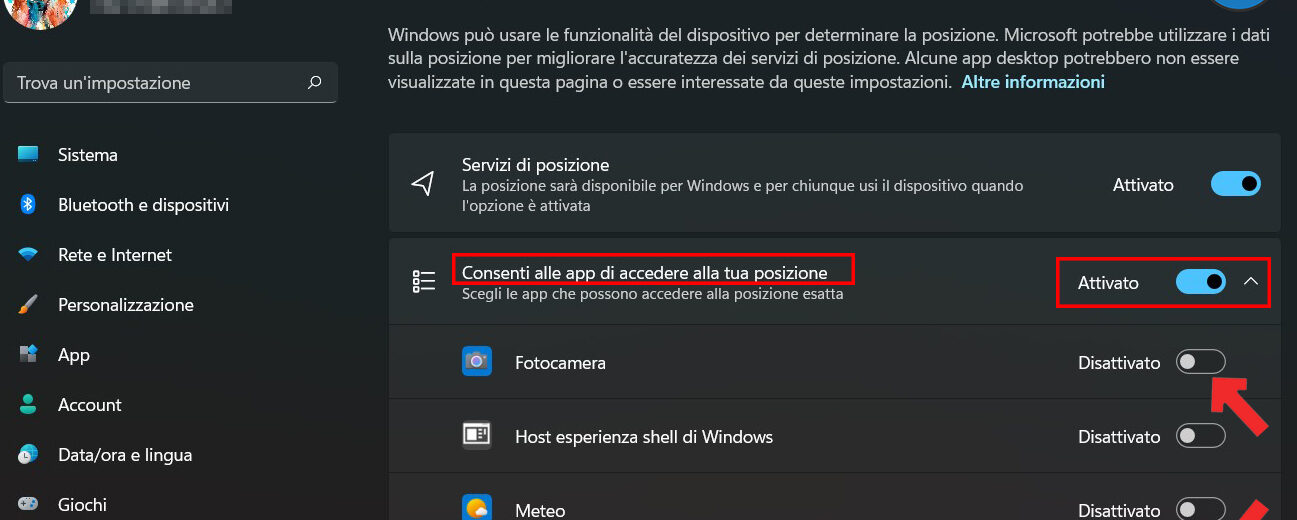This screenshot has width=1297, height=520.
Task: Go to Data/ora e lingua
Action: click(125, 455)
